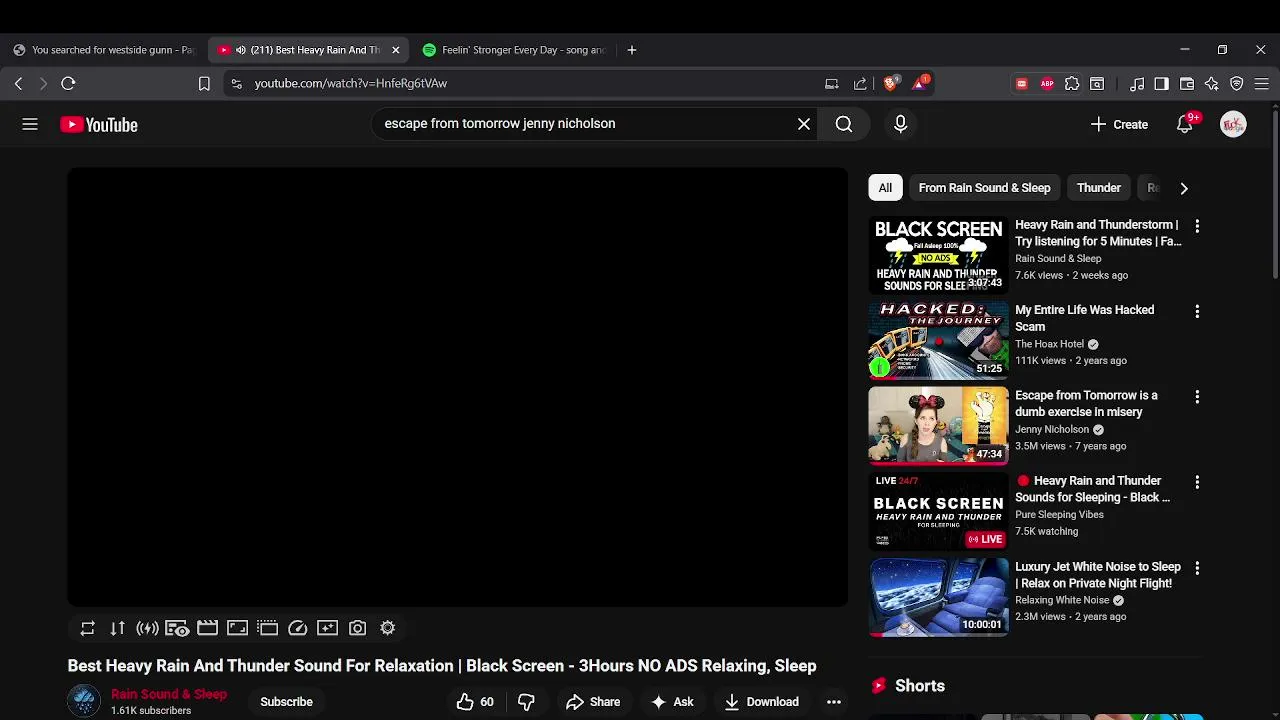Open YouTube notifications bell
Image resolution: width=1280 pixels, height=720 pixels.
(1185, 124)
